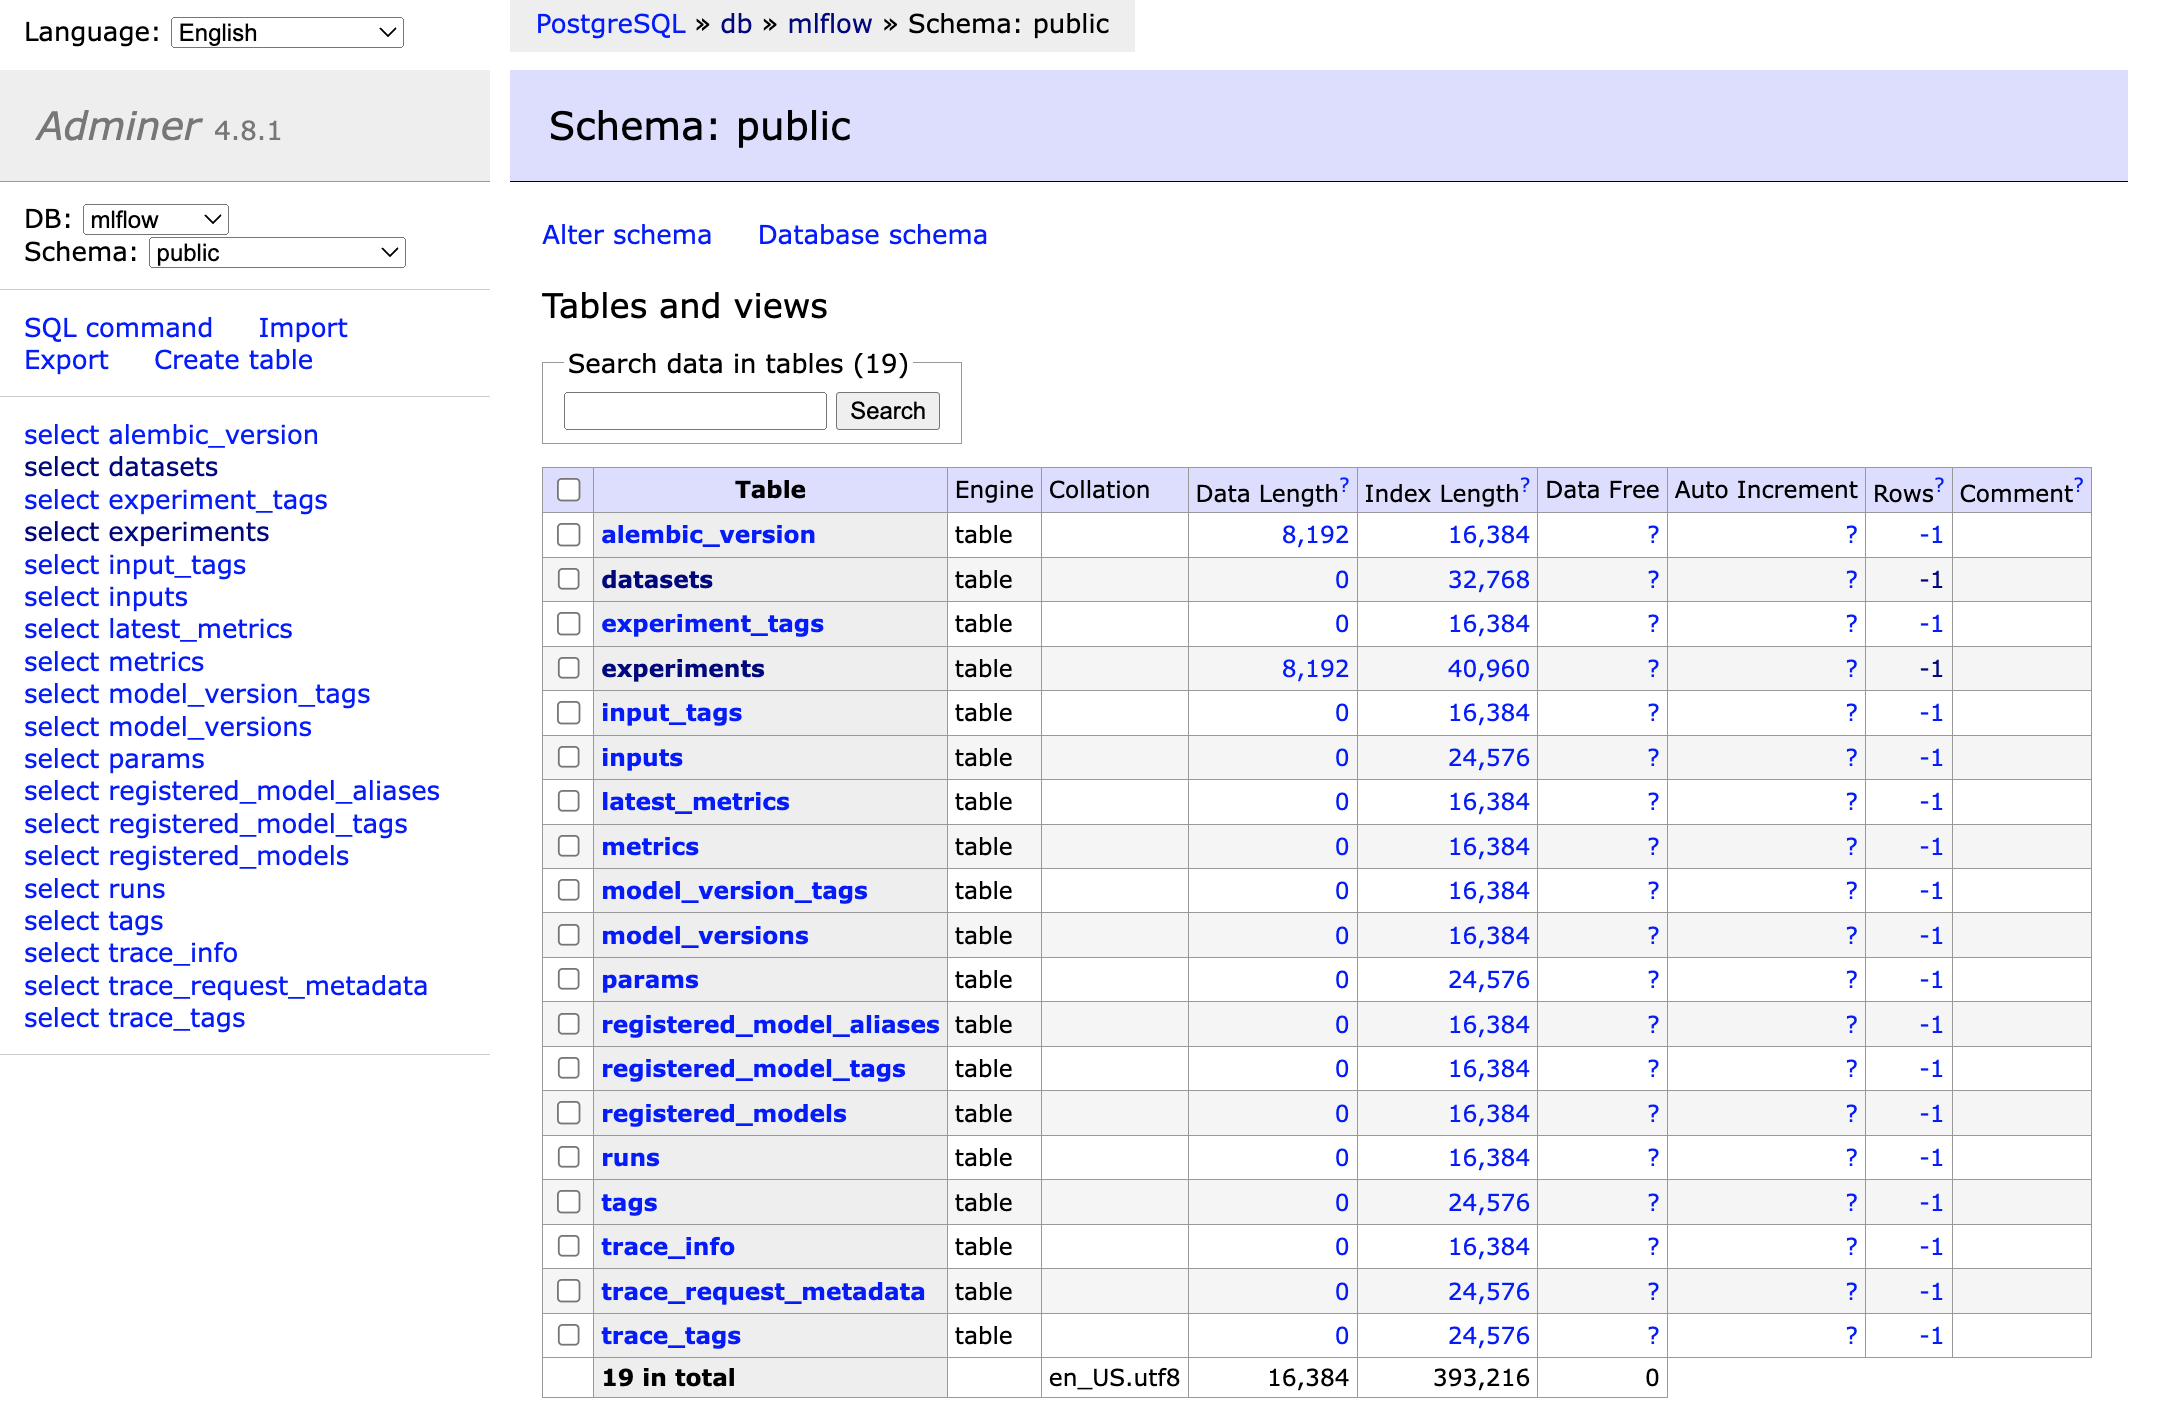
Task: Check the datasets row checkbox
Action: (569, 579)
